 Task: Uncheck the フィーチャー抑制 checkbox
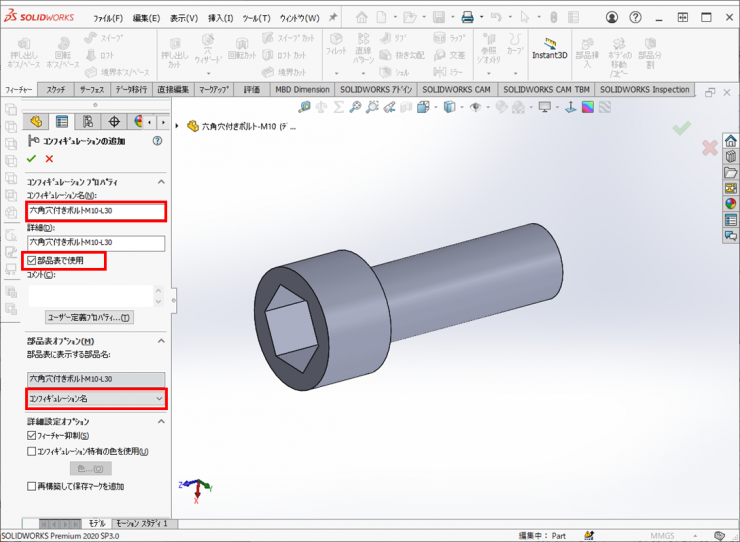(32, 436)
